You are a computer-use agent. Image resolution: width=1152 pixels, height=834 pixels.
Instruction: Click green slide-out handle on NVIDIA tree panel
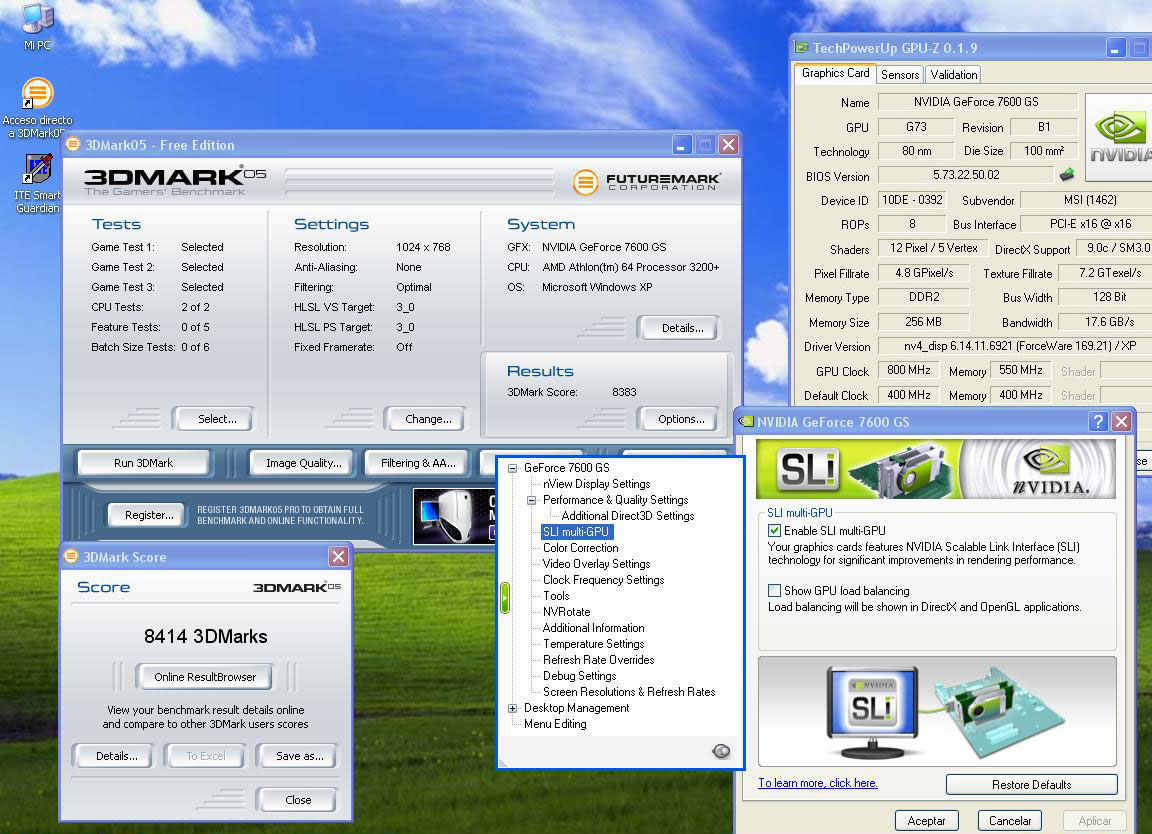[x=505, y=598]
